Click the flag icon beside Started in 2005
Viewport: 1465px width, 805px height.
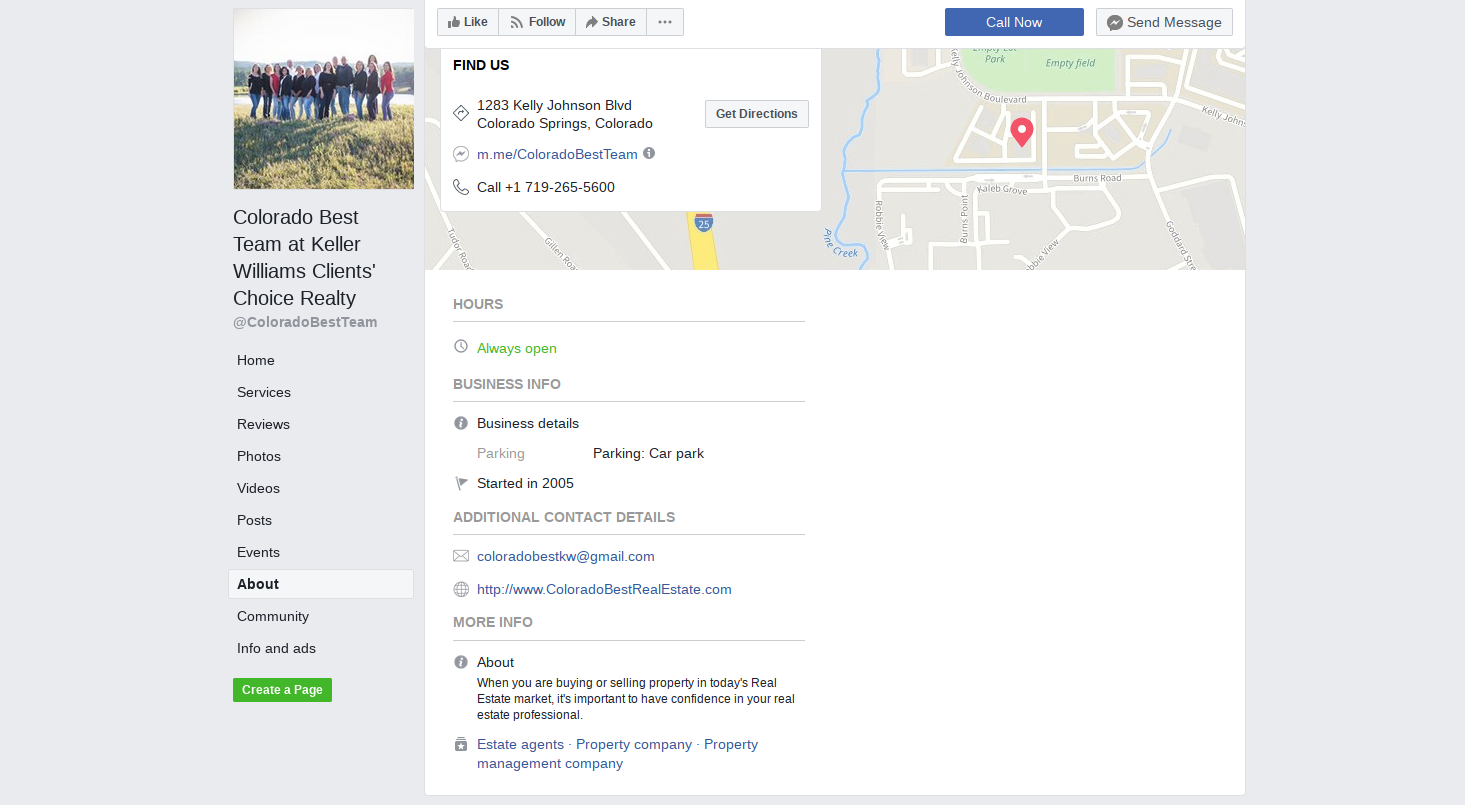[x=461, y=483]
